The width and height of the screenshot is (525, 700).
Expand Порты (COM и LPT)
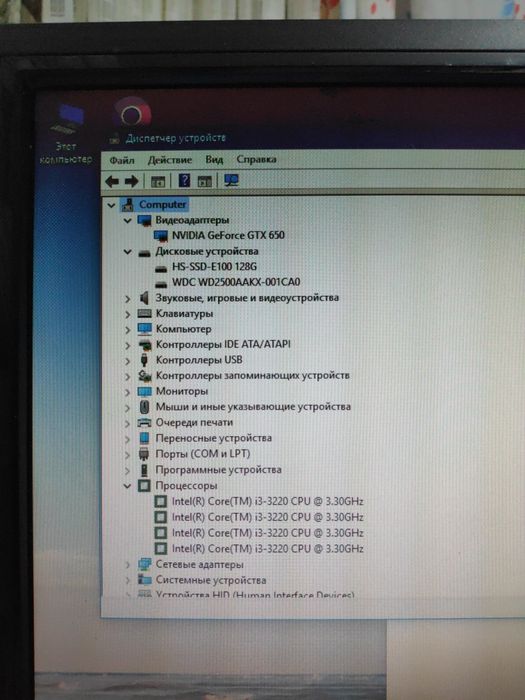coord(128,454)
